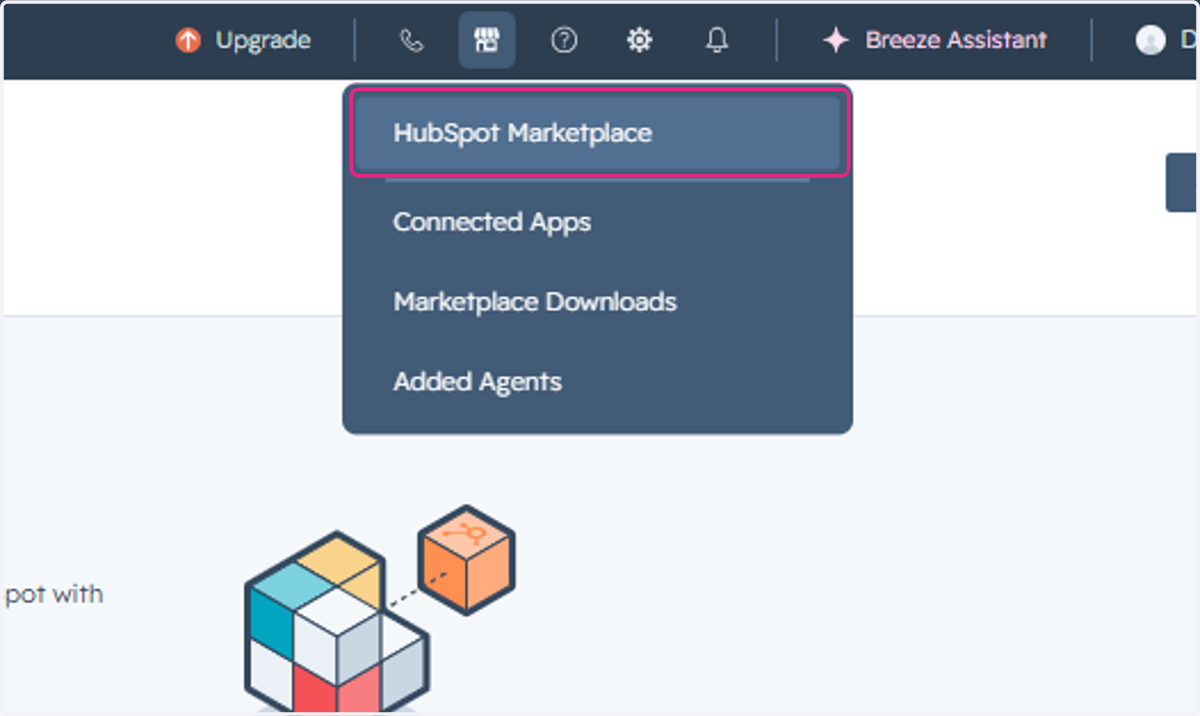This screenshot has height=716, width=1200.
Task: Open Breeze Assistant from the top bar
Action: click(956, 40)
